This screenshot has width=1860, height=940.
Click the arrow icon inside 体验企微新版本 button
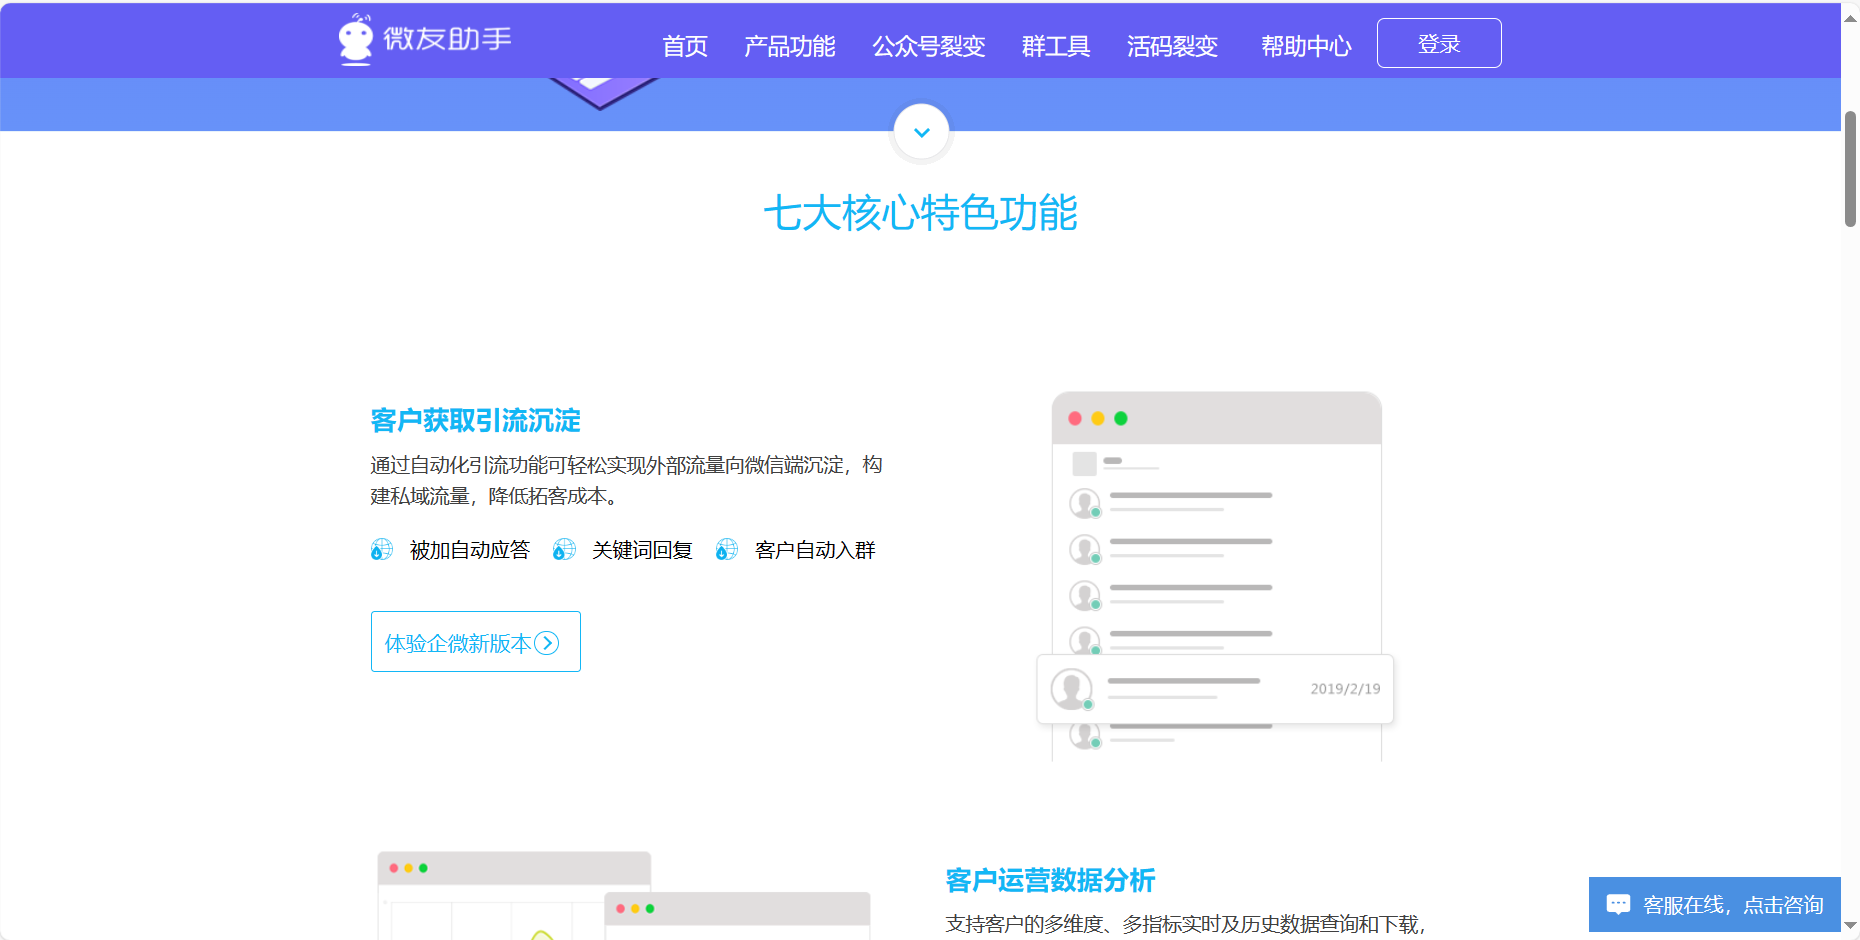point(546,644)
